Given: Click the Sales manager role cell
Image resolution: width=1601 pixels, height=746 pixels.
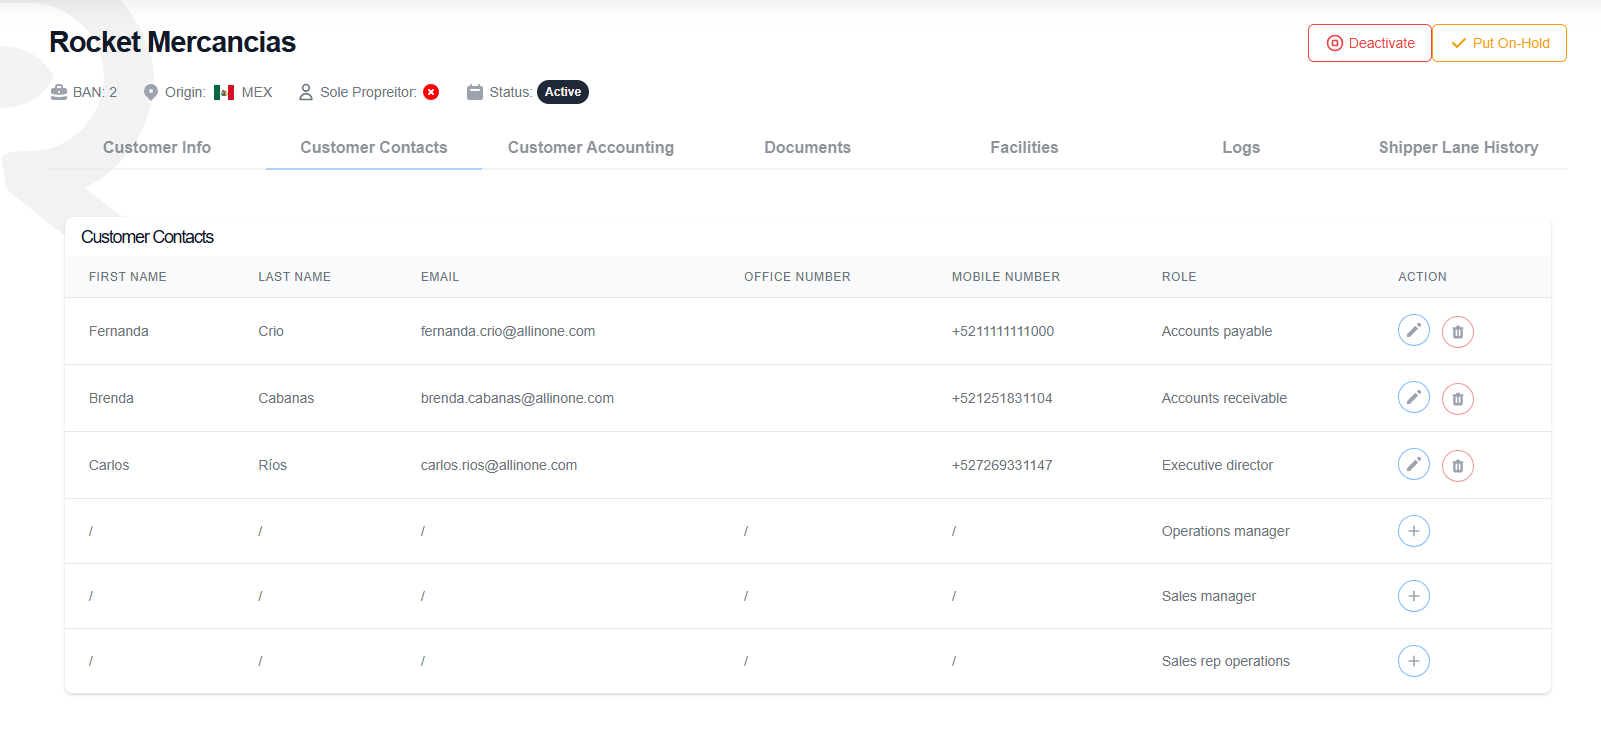Looking at the screenshot, I should (1209, 596).
